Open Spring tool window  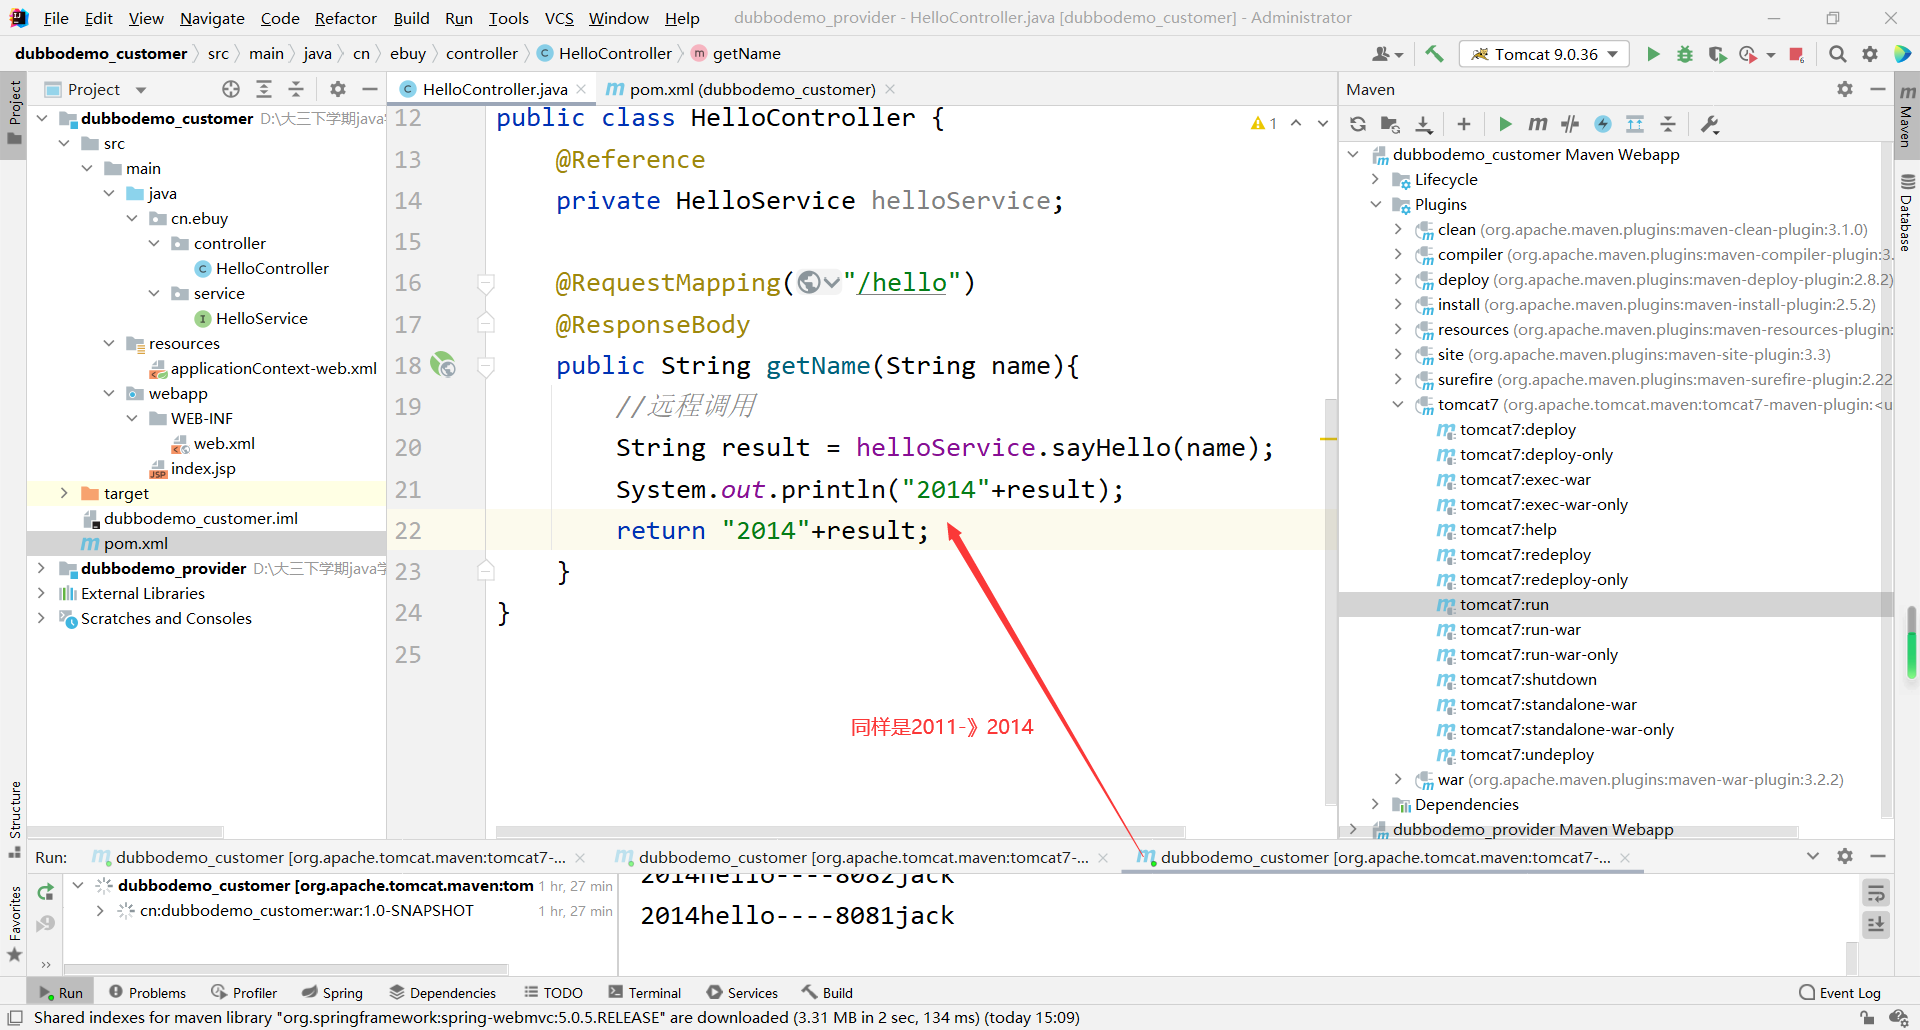[332, 992]
